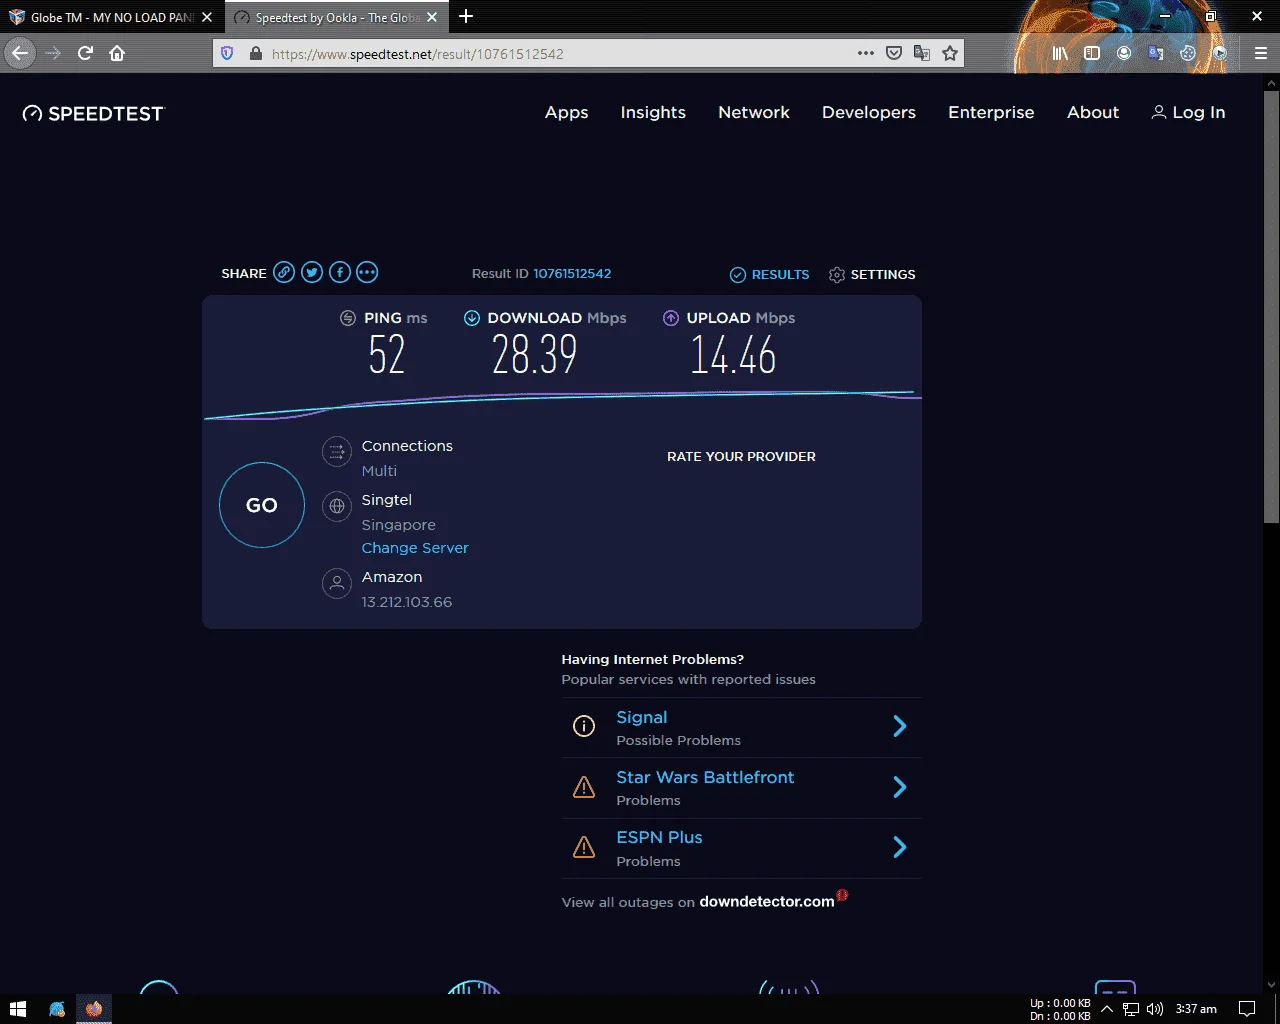Image resolution: width=1280 pixels, height=1024 pixels.
Task: Click Change Server link
Action: click(415, 548)
